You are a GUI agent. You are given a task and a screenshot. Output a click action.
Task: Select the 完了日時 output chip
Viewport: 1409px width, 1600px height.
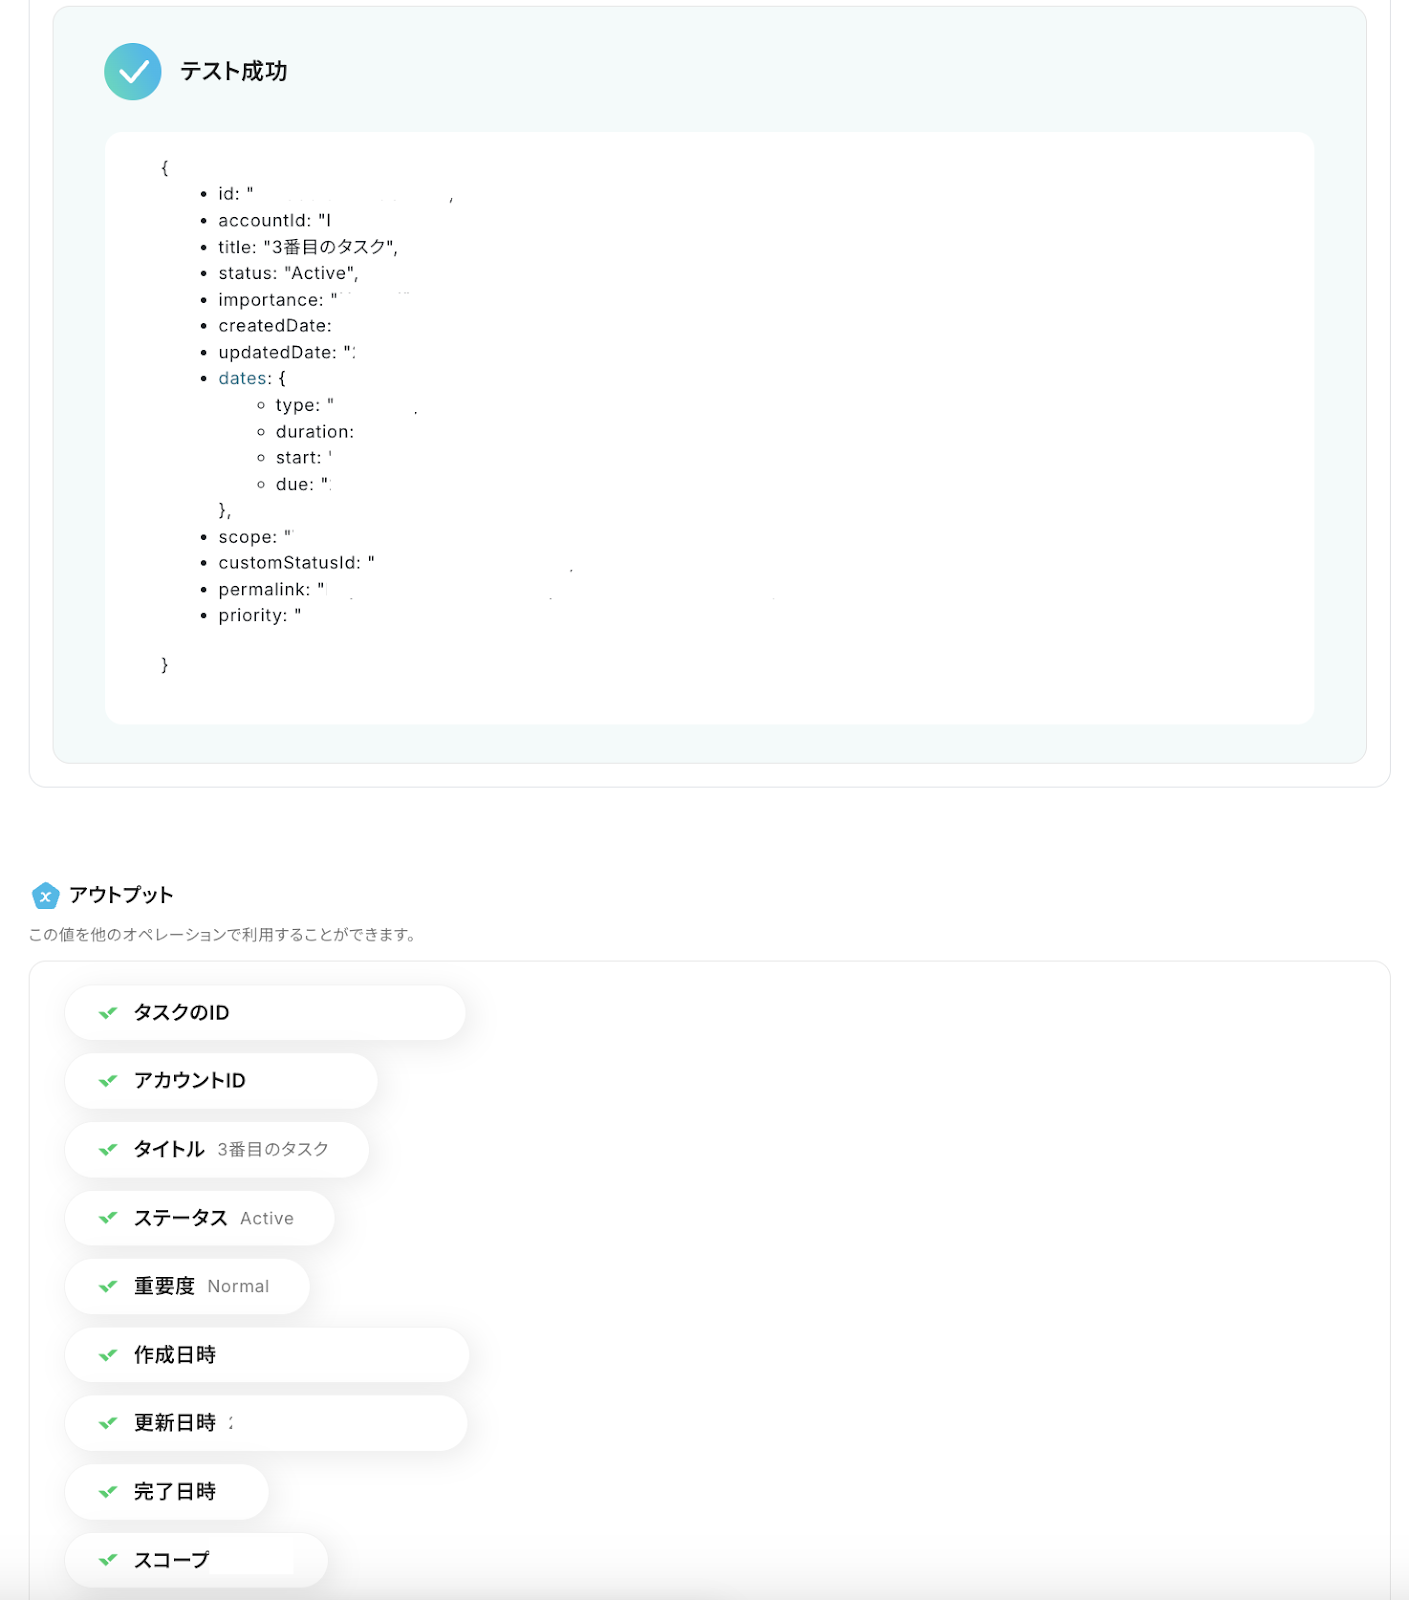pos(167,1492)
